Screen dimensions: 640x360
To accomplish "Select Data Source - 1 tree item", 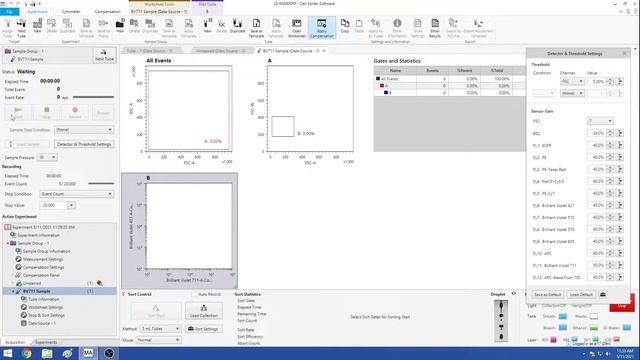I will click(x=42, y=323).
